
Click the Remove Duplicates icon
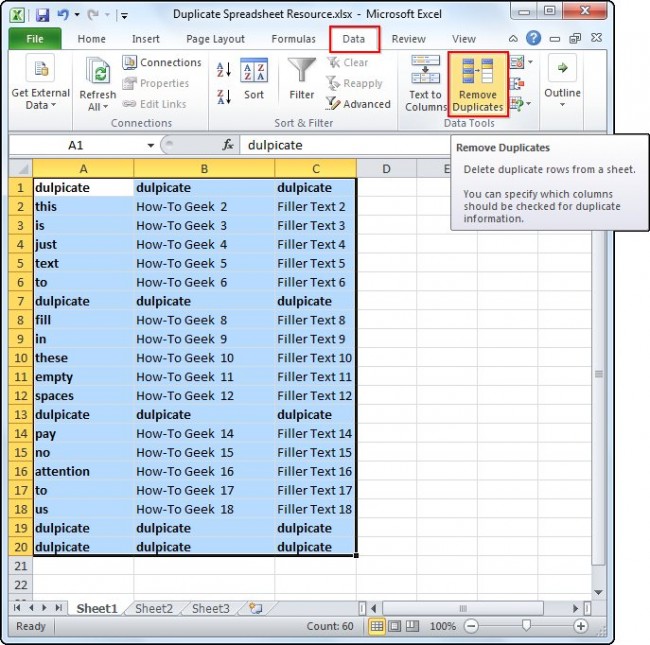tap(478, 70)
